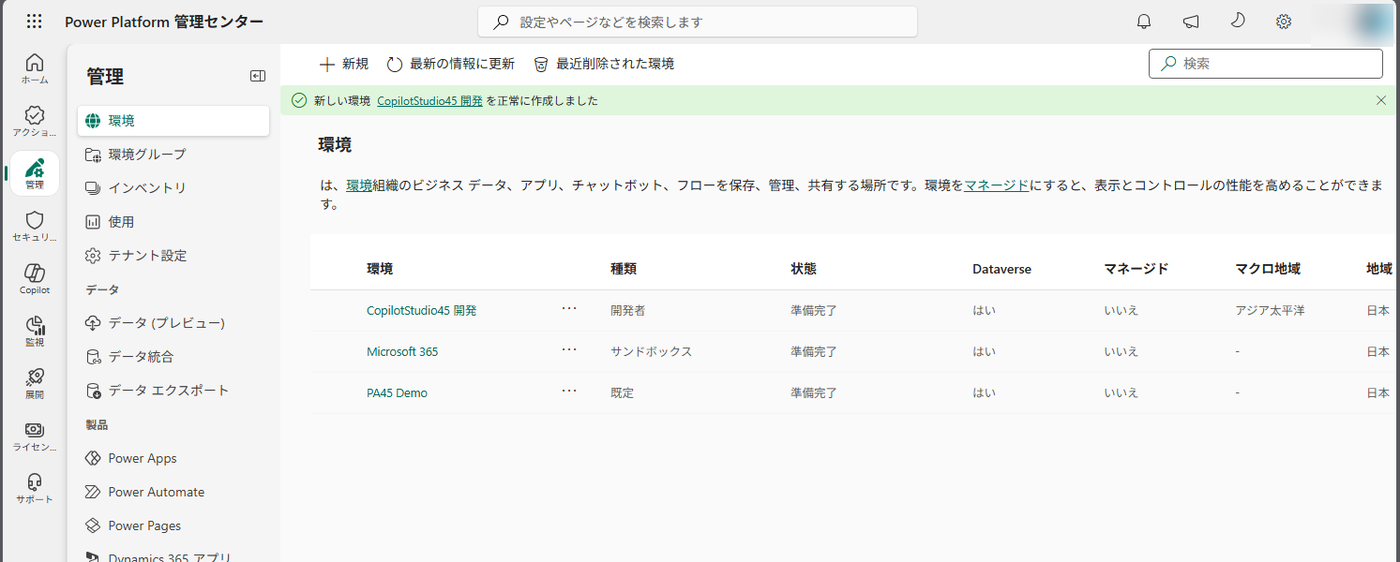Open Deployment (展開) rocket icon

(x=34, y=383)
